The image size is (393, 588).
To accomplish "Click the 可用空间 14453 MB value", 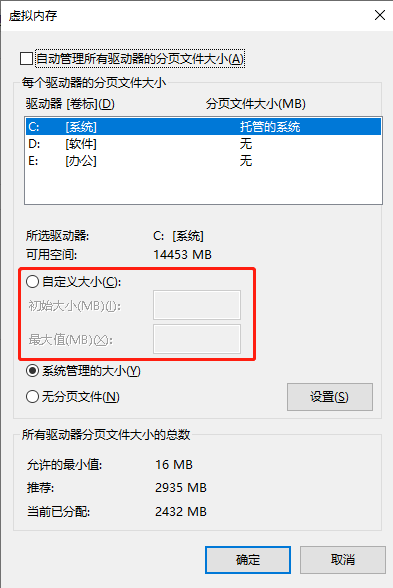I will tap(183, 255).
